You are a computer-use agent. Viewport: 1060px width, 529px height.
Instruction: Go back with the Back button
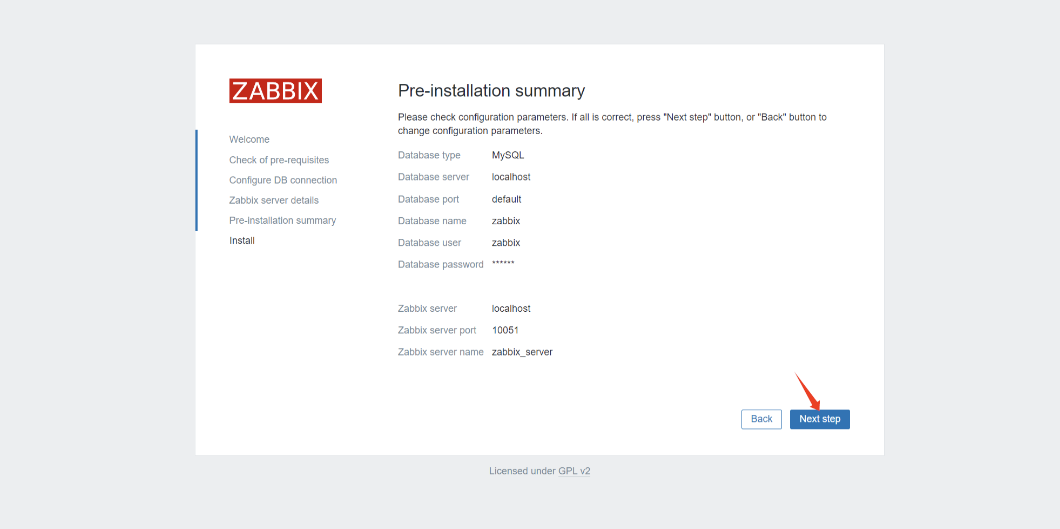[x=761, y=419]
